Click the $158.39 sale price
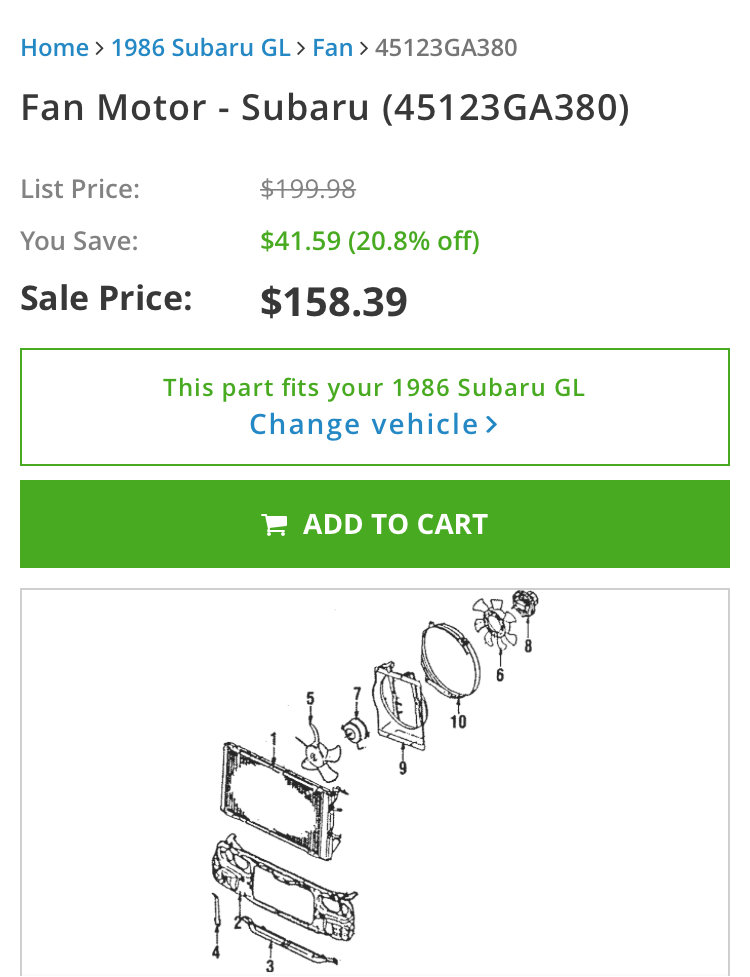 coord(334,302)
